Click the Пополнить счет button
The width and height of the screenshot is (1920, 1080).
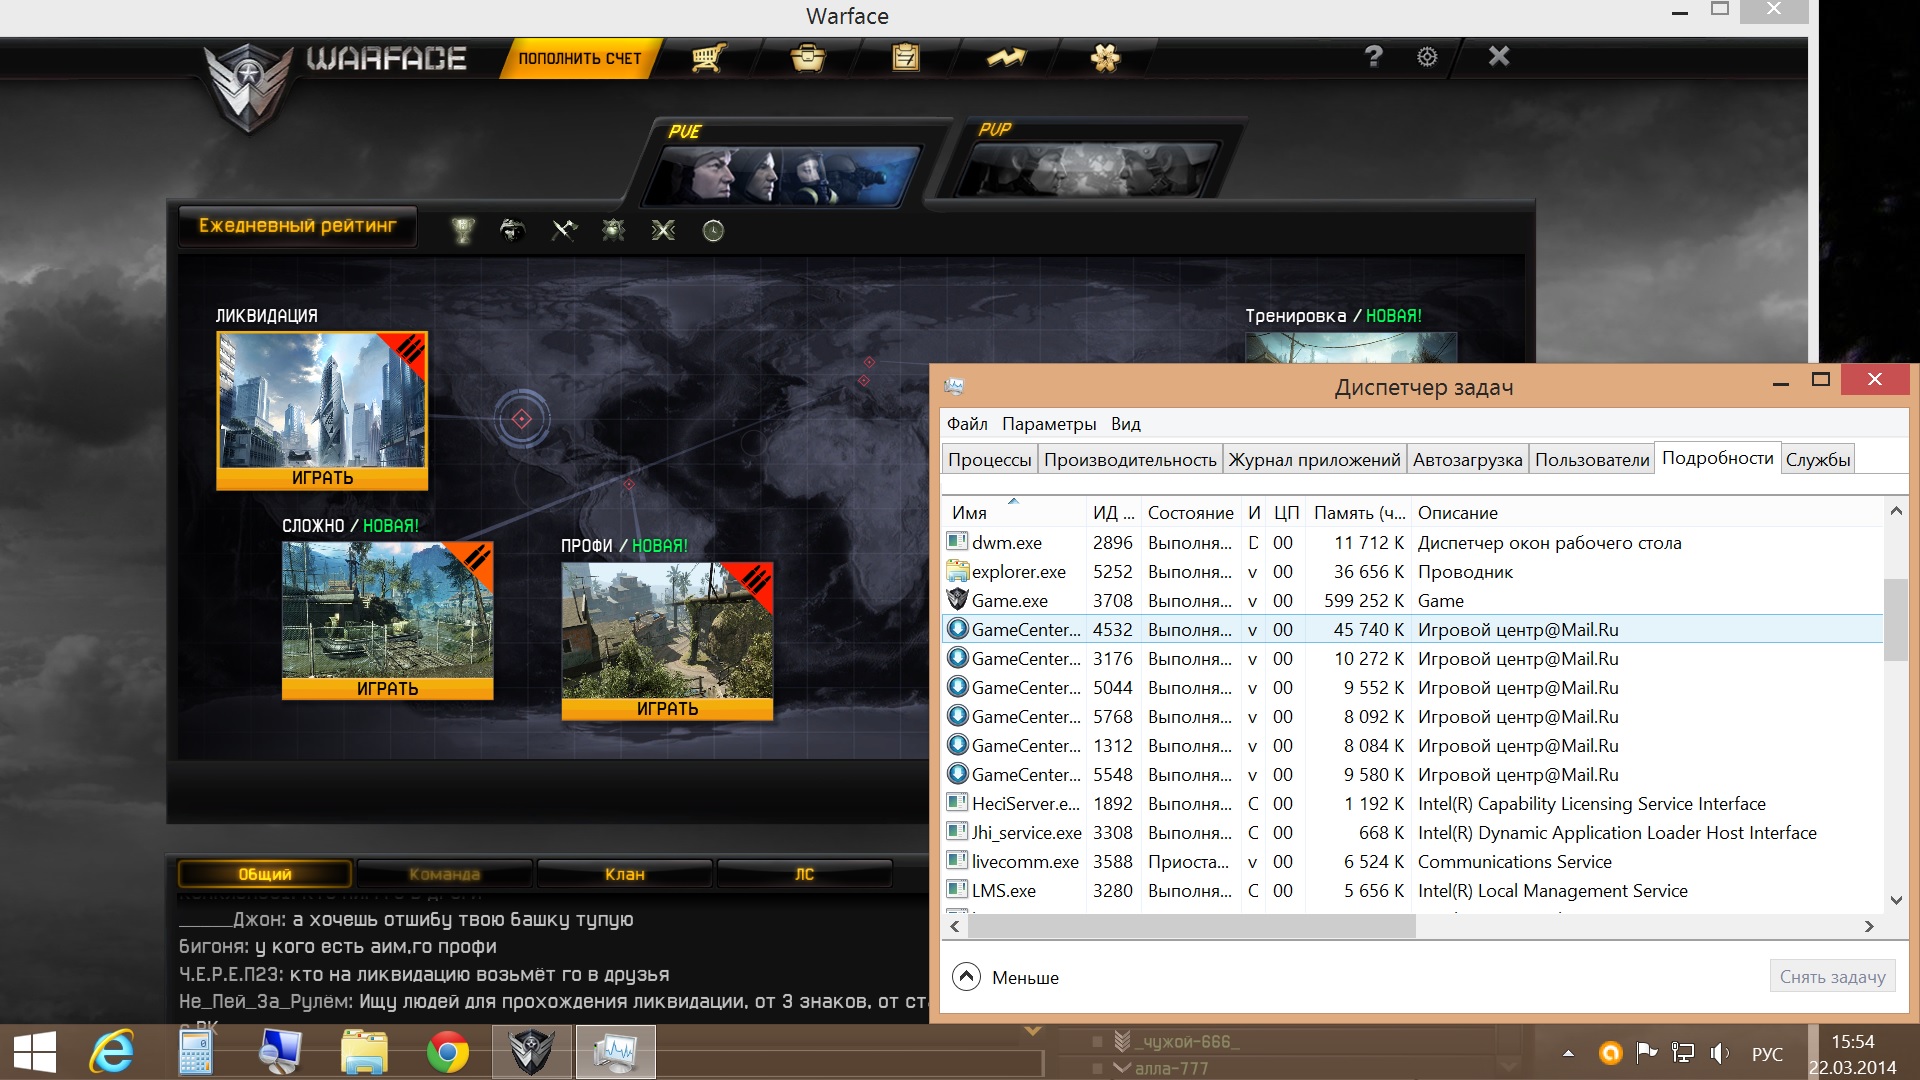coord(580,58)
